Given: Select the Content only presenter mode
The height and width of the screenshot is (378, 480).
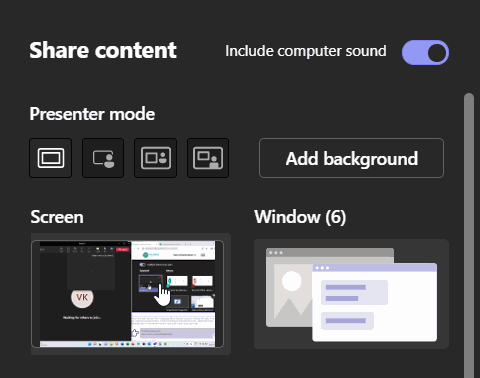Looking at the screenshot, I should (x=50, y=158).
